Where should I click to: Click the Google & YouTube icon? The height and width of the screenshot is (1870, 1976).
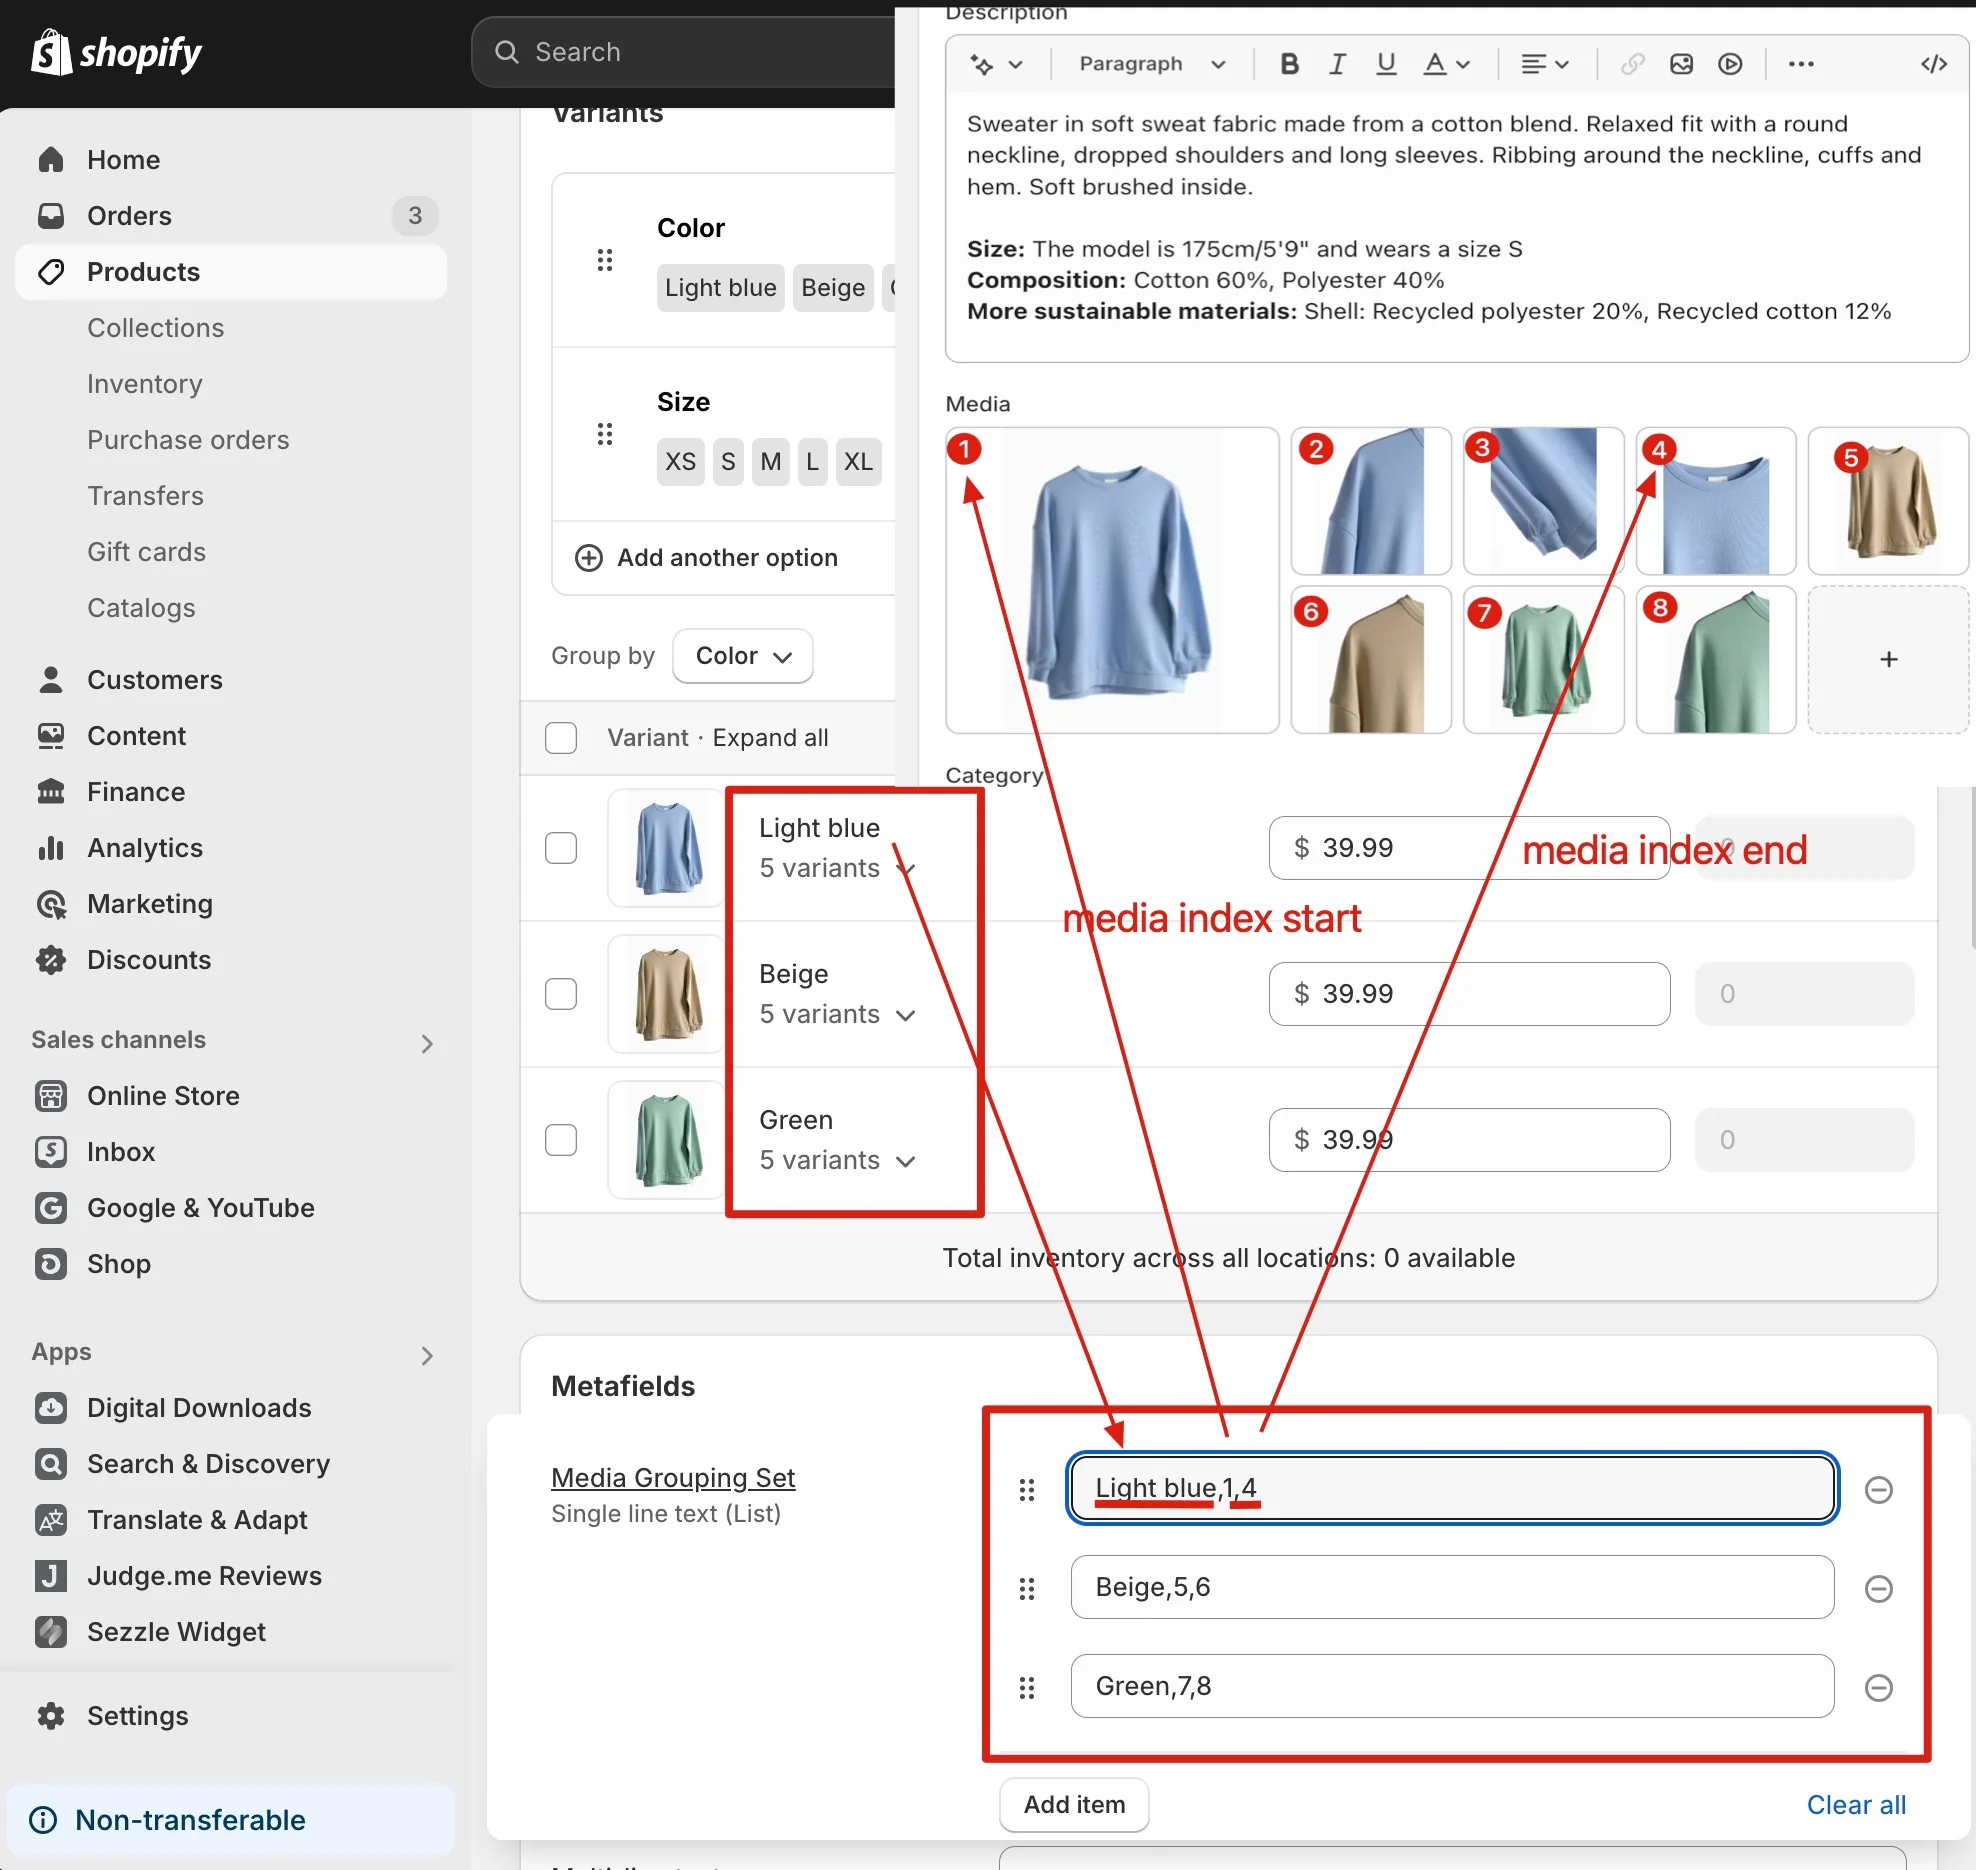tap(51, 1208)
